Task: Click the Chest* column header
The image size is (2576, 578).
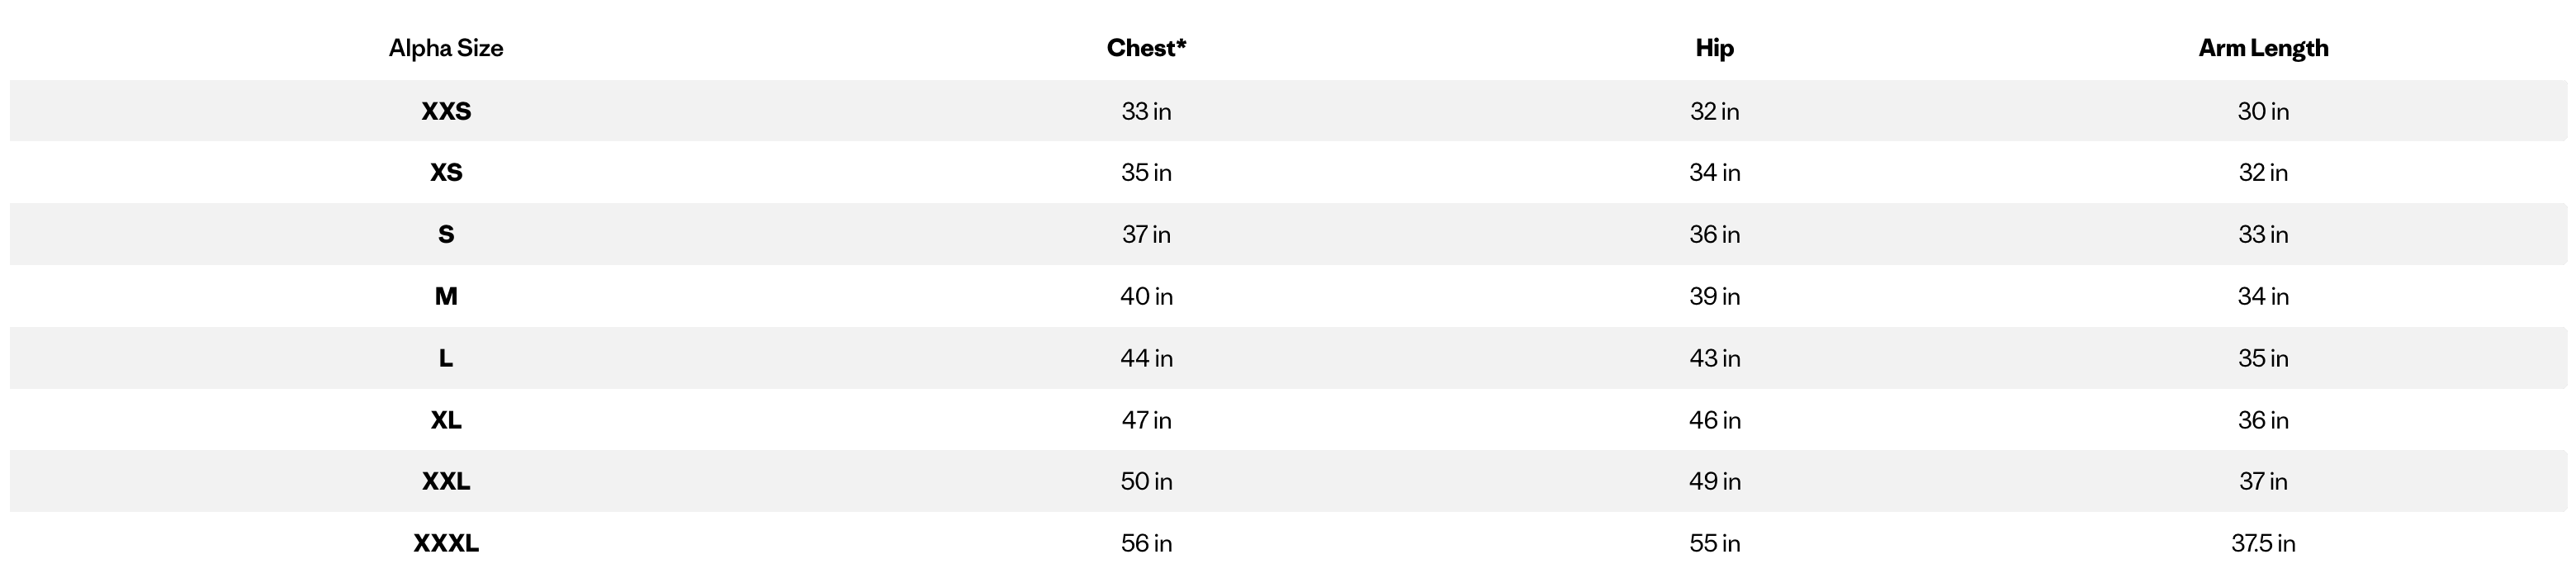Action: point(1146,48)
